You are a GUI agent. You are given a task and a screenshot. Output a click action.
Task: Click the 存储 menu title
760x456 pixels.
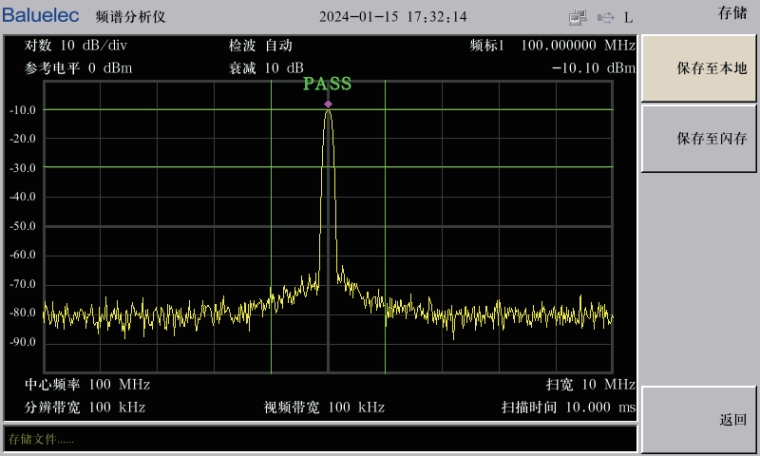[732, 13]
